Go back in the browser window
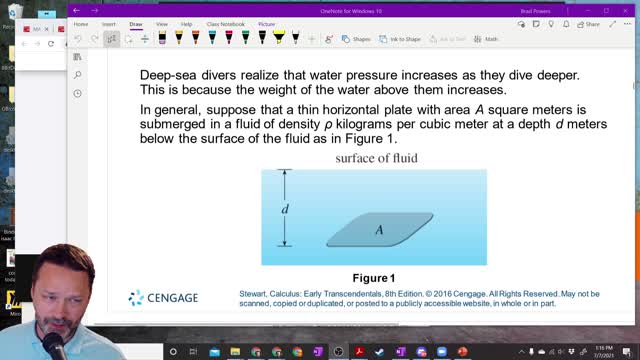The height and width of the screenshot is (360, 640). [x=24, y=44]
